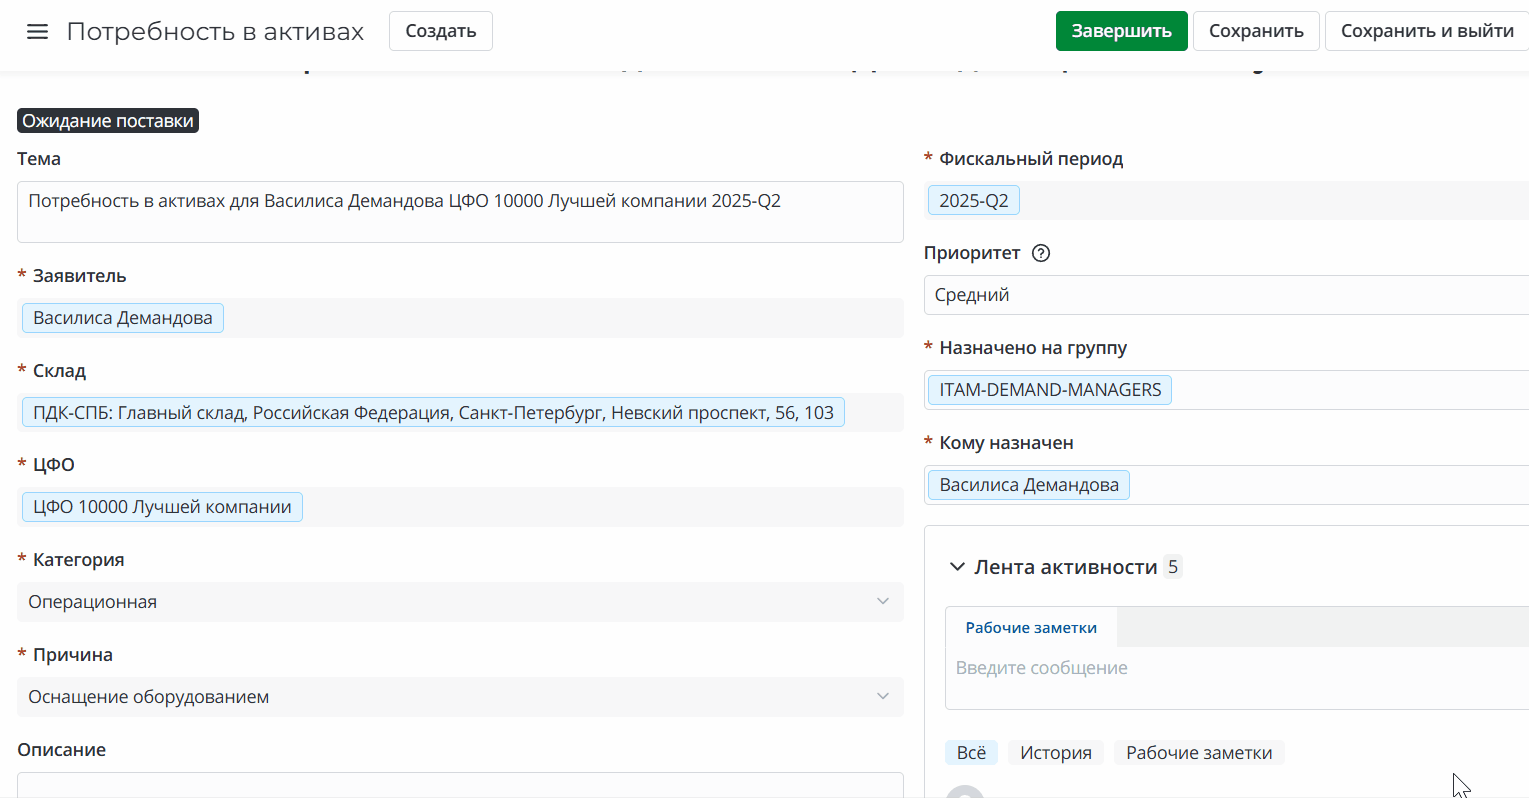Click the ЦФО 10000 Лучшей компании tag

point(162,507)
